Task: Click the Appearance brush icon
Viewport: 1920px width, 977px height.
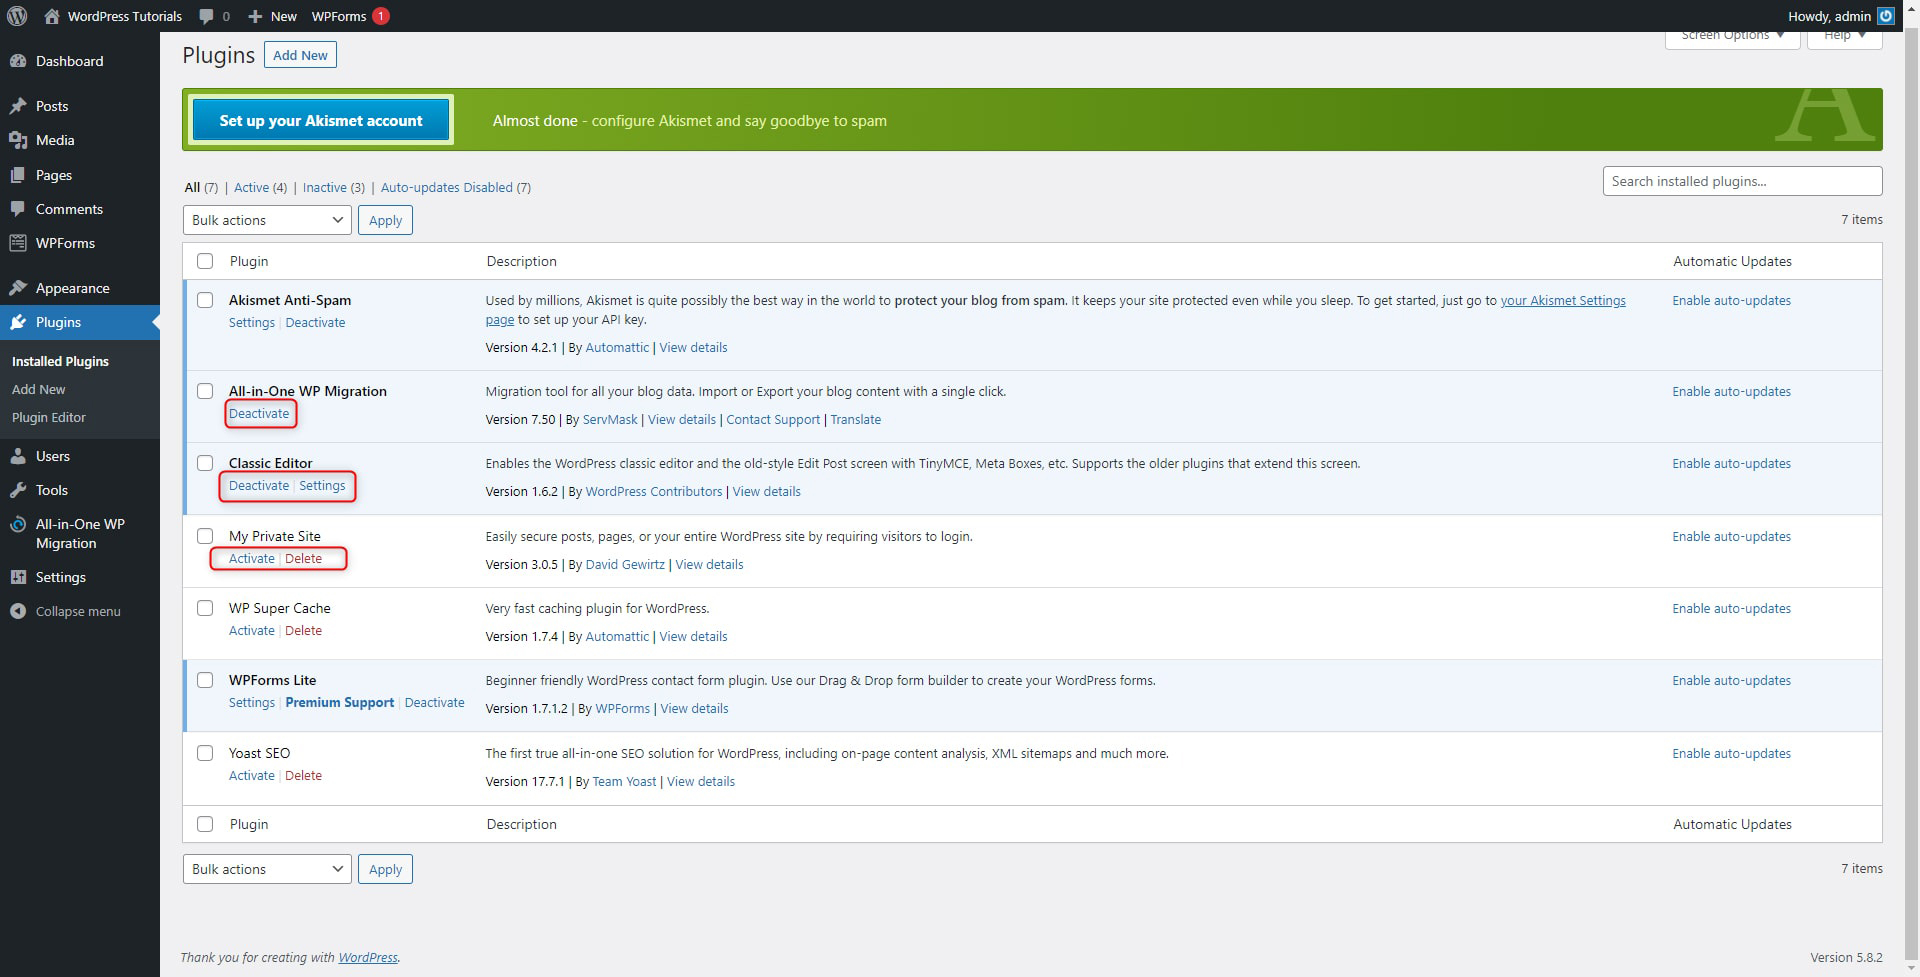Action: 18,288
